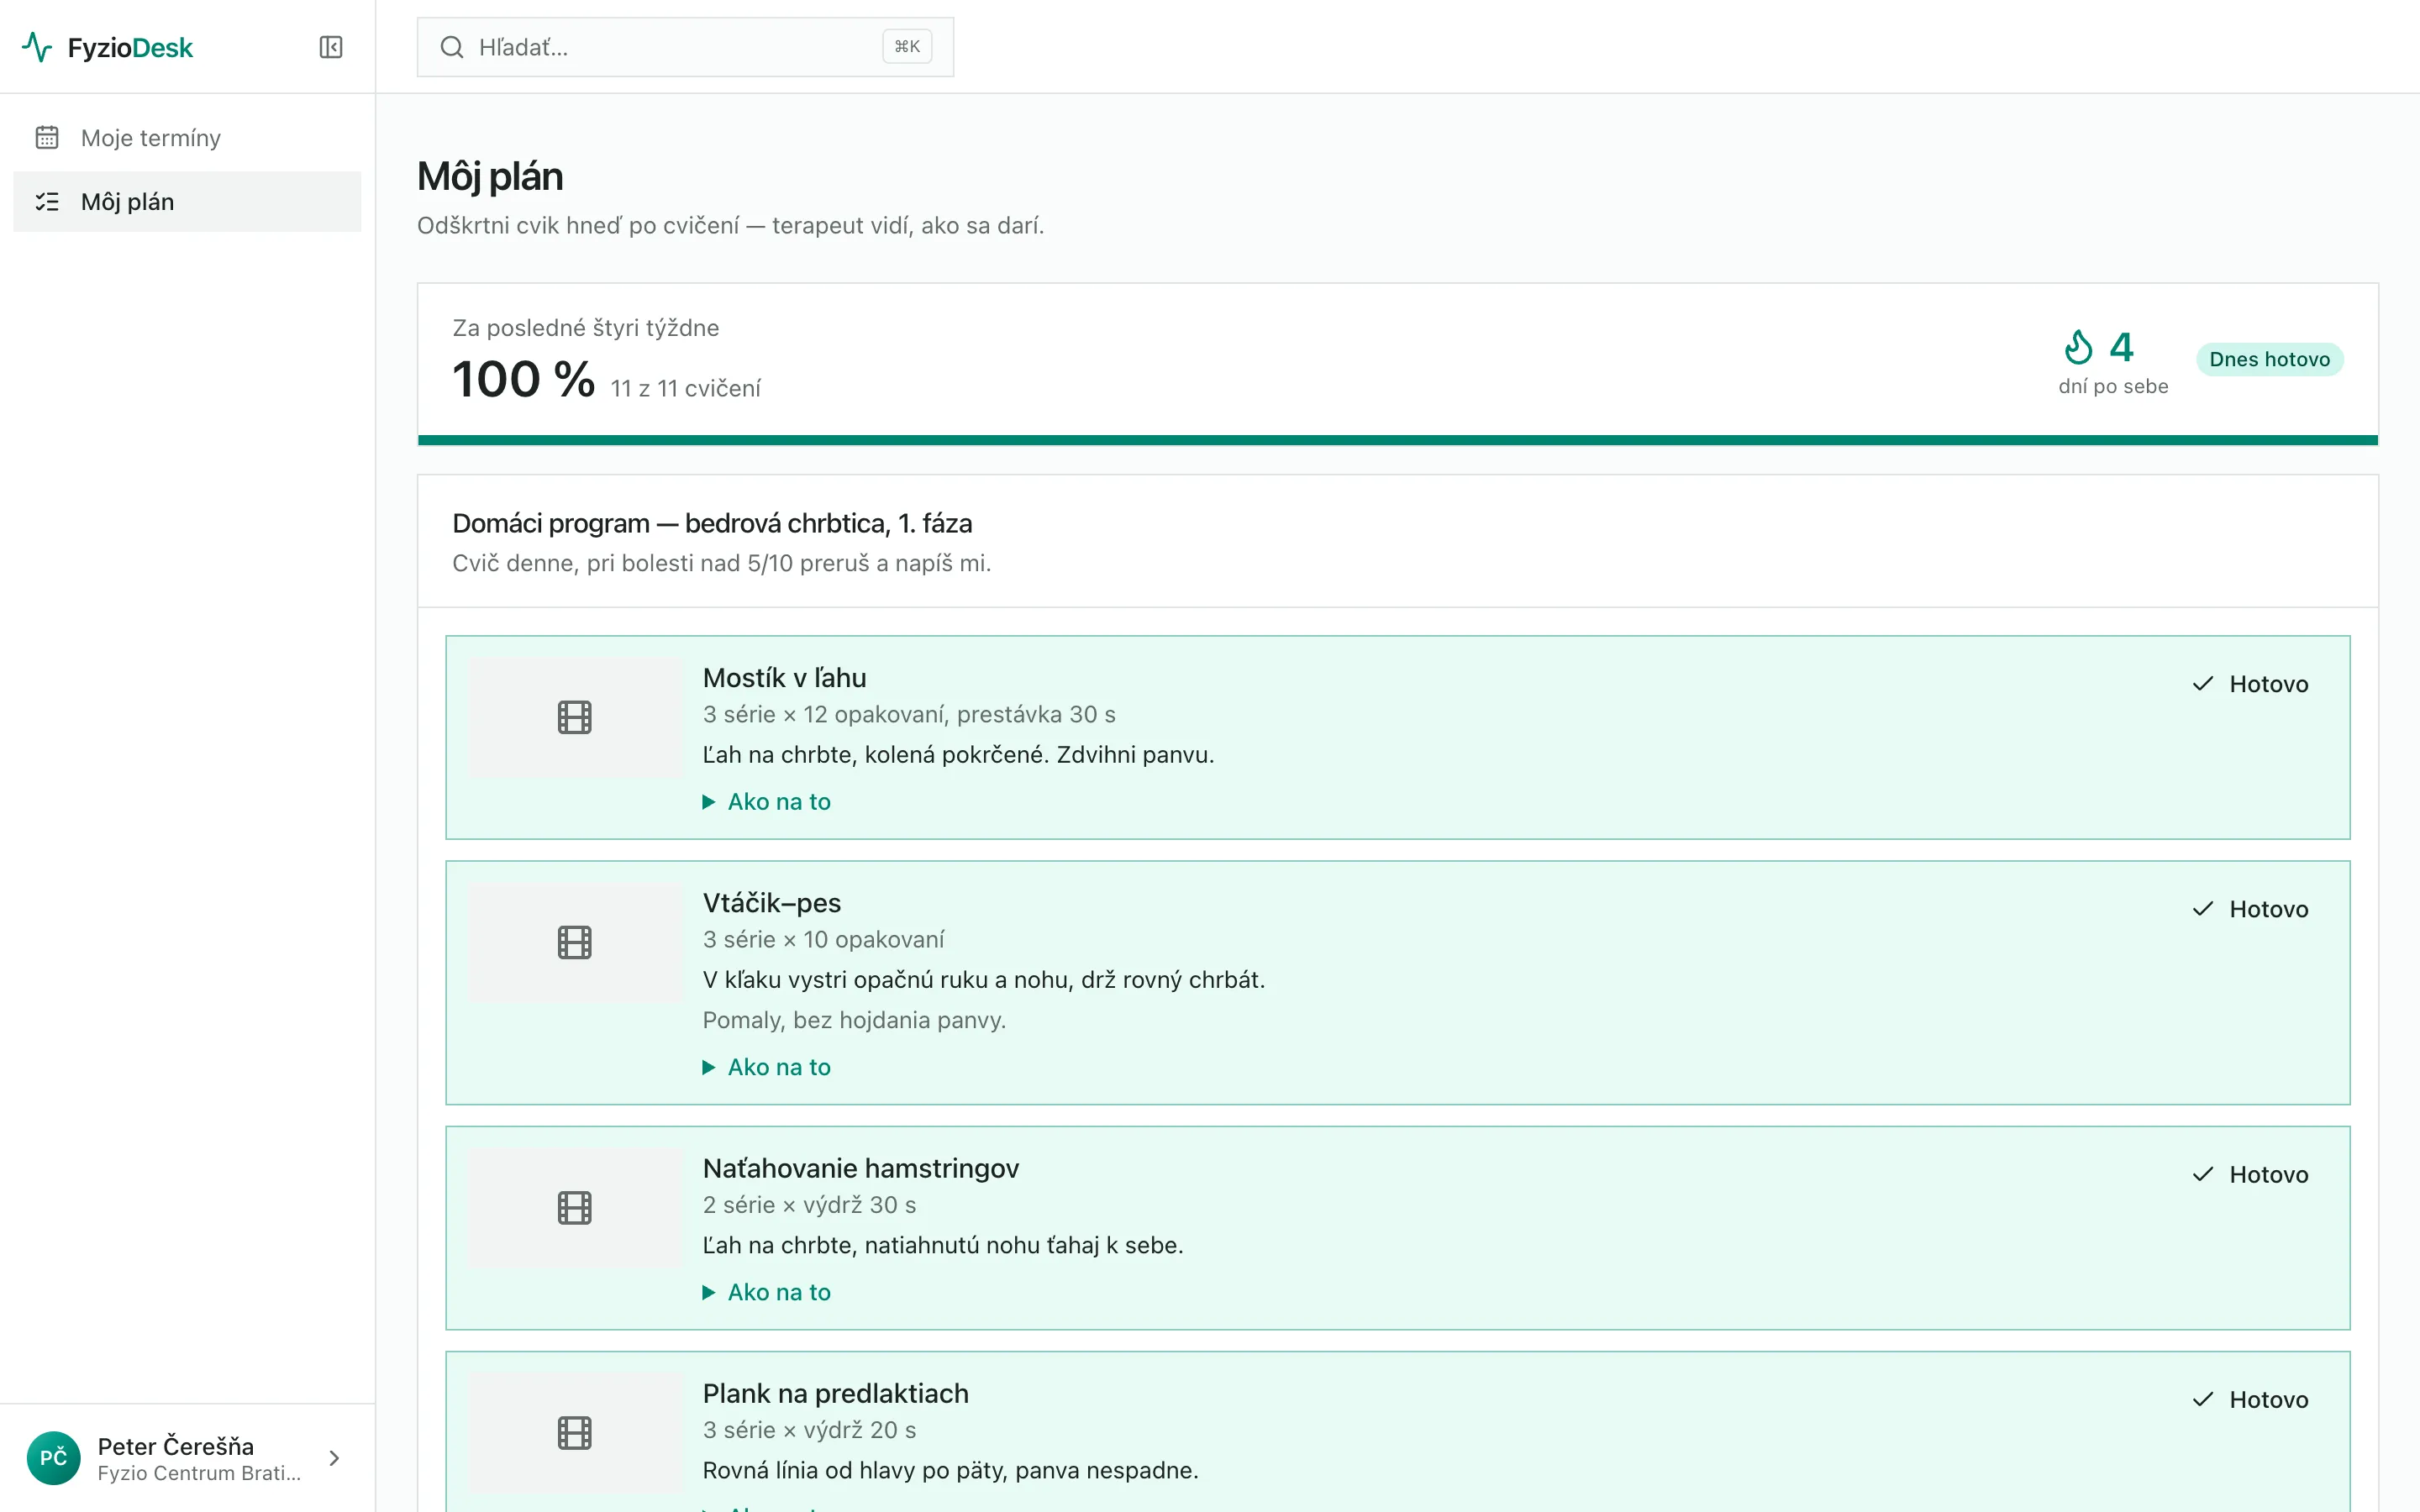Click the ⌘K shortcut badge
This screenshot has width=2420, height=1512.
[907, 47]
